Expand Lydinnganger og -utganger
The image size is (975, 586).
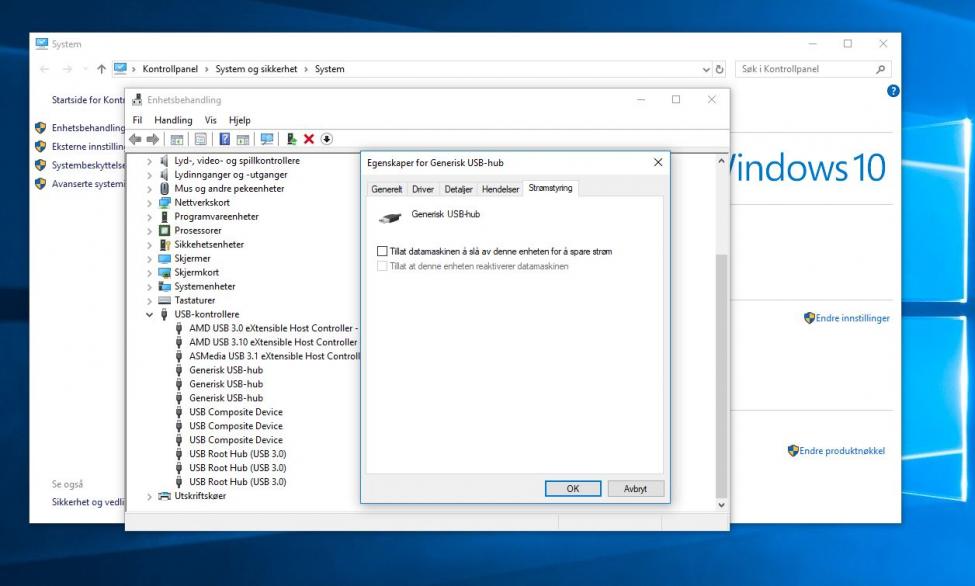click(x=149, y=175)
